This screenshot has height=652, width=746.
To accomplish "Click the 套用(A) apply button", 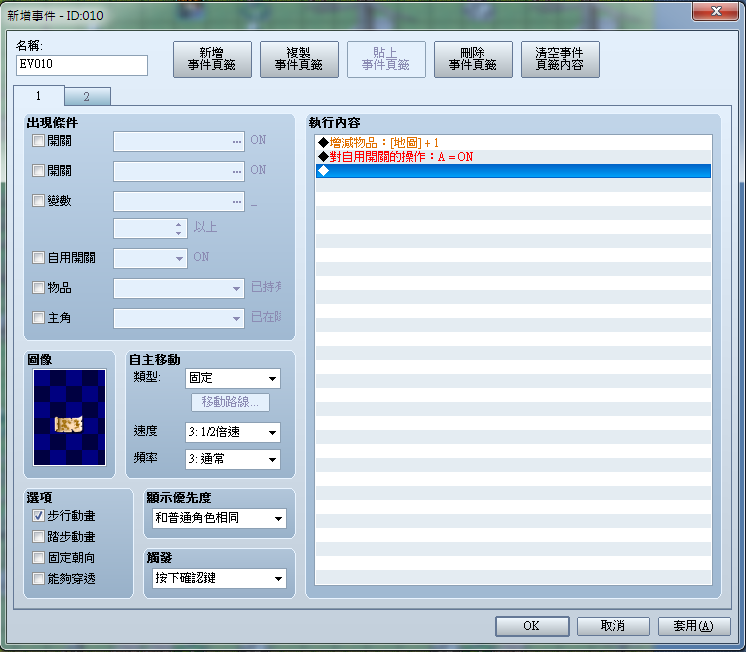I will click(694, 626).
